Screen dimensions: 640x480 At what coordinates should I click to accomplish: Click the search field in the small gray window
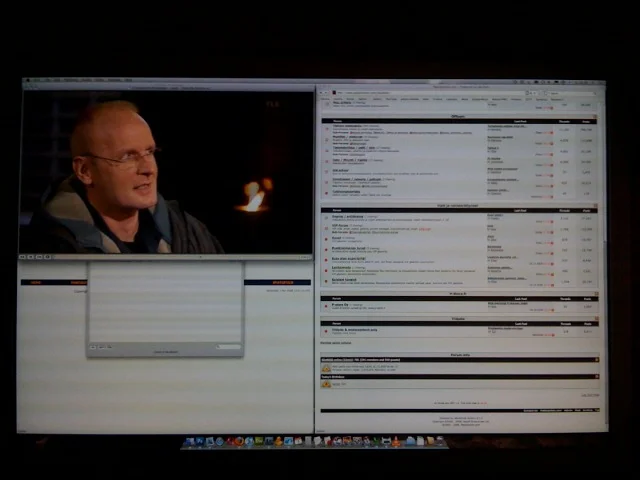click(x=229, y=347)
